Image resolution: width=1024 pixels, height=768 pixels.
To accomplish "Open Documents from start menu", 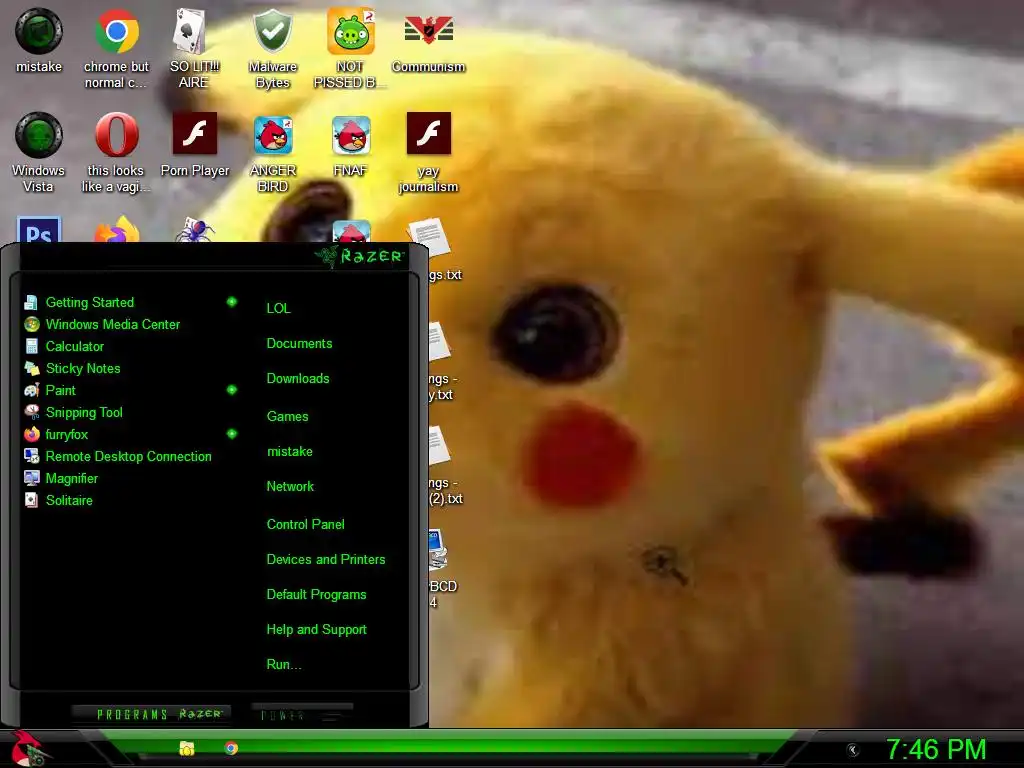I will [x=299, y=344].
